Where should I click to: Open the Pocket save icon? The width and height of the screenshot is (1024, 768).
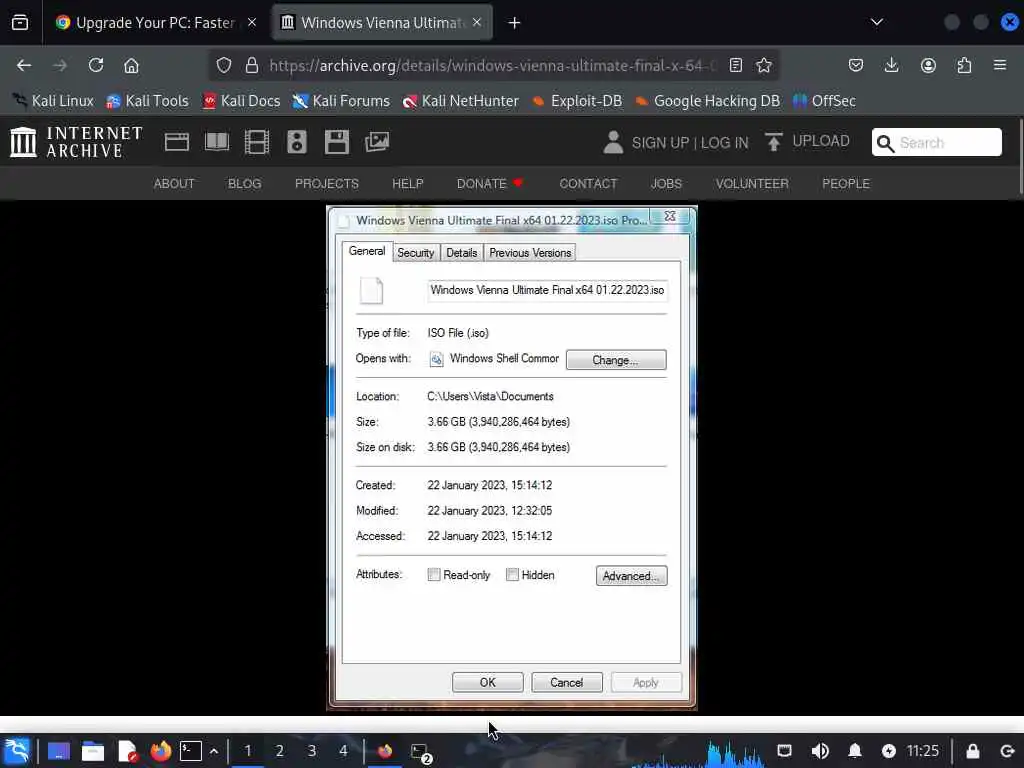[856, 65]
